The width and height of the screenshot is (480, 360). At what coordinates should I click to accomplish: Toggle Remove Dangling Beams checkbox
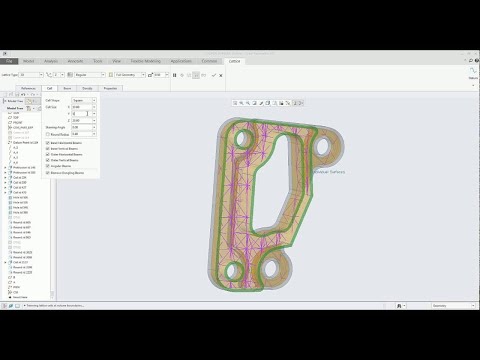coord(48,173)
